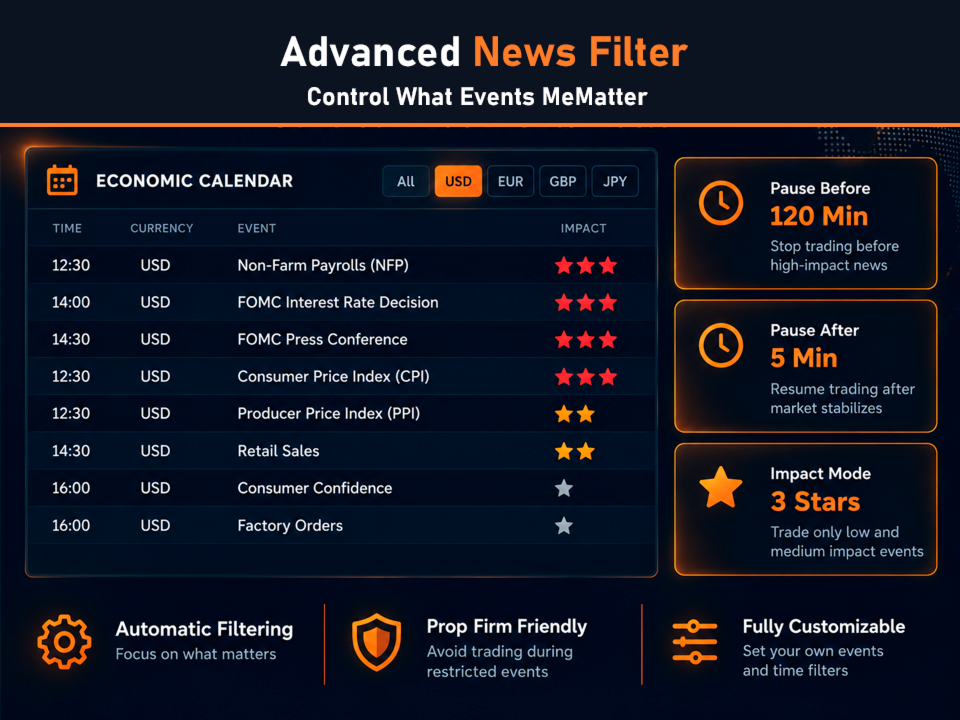Click the gray star for Factory Orders
This screenshot has height=720, width=960.
pyautogui.click(x=564, y=525)
